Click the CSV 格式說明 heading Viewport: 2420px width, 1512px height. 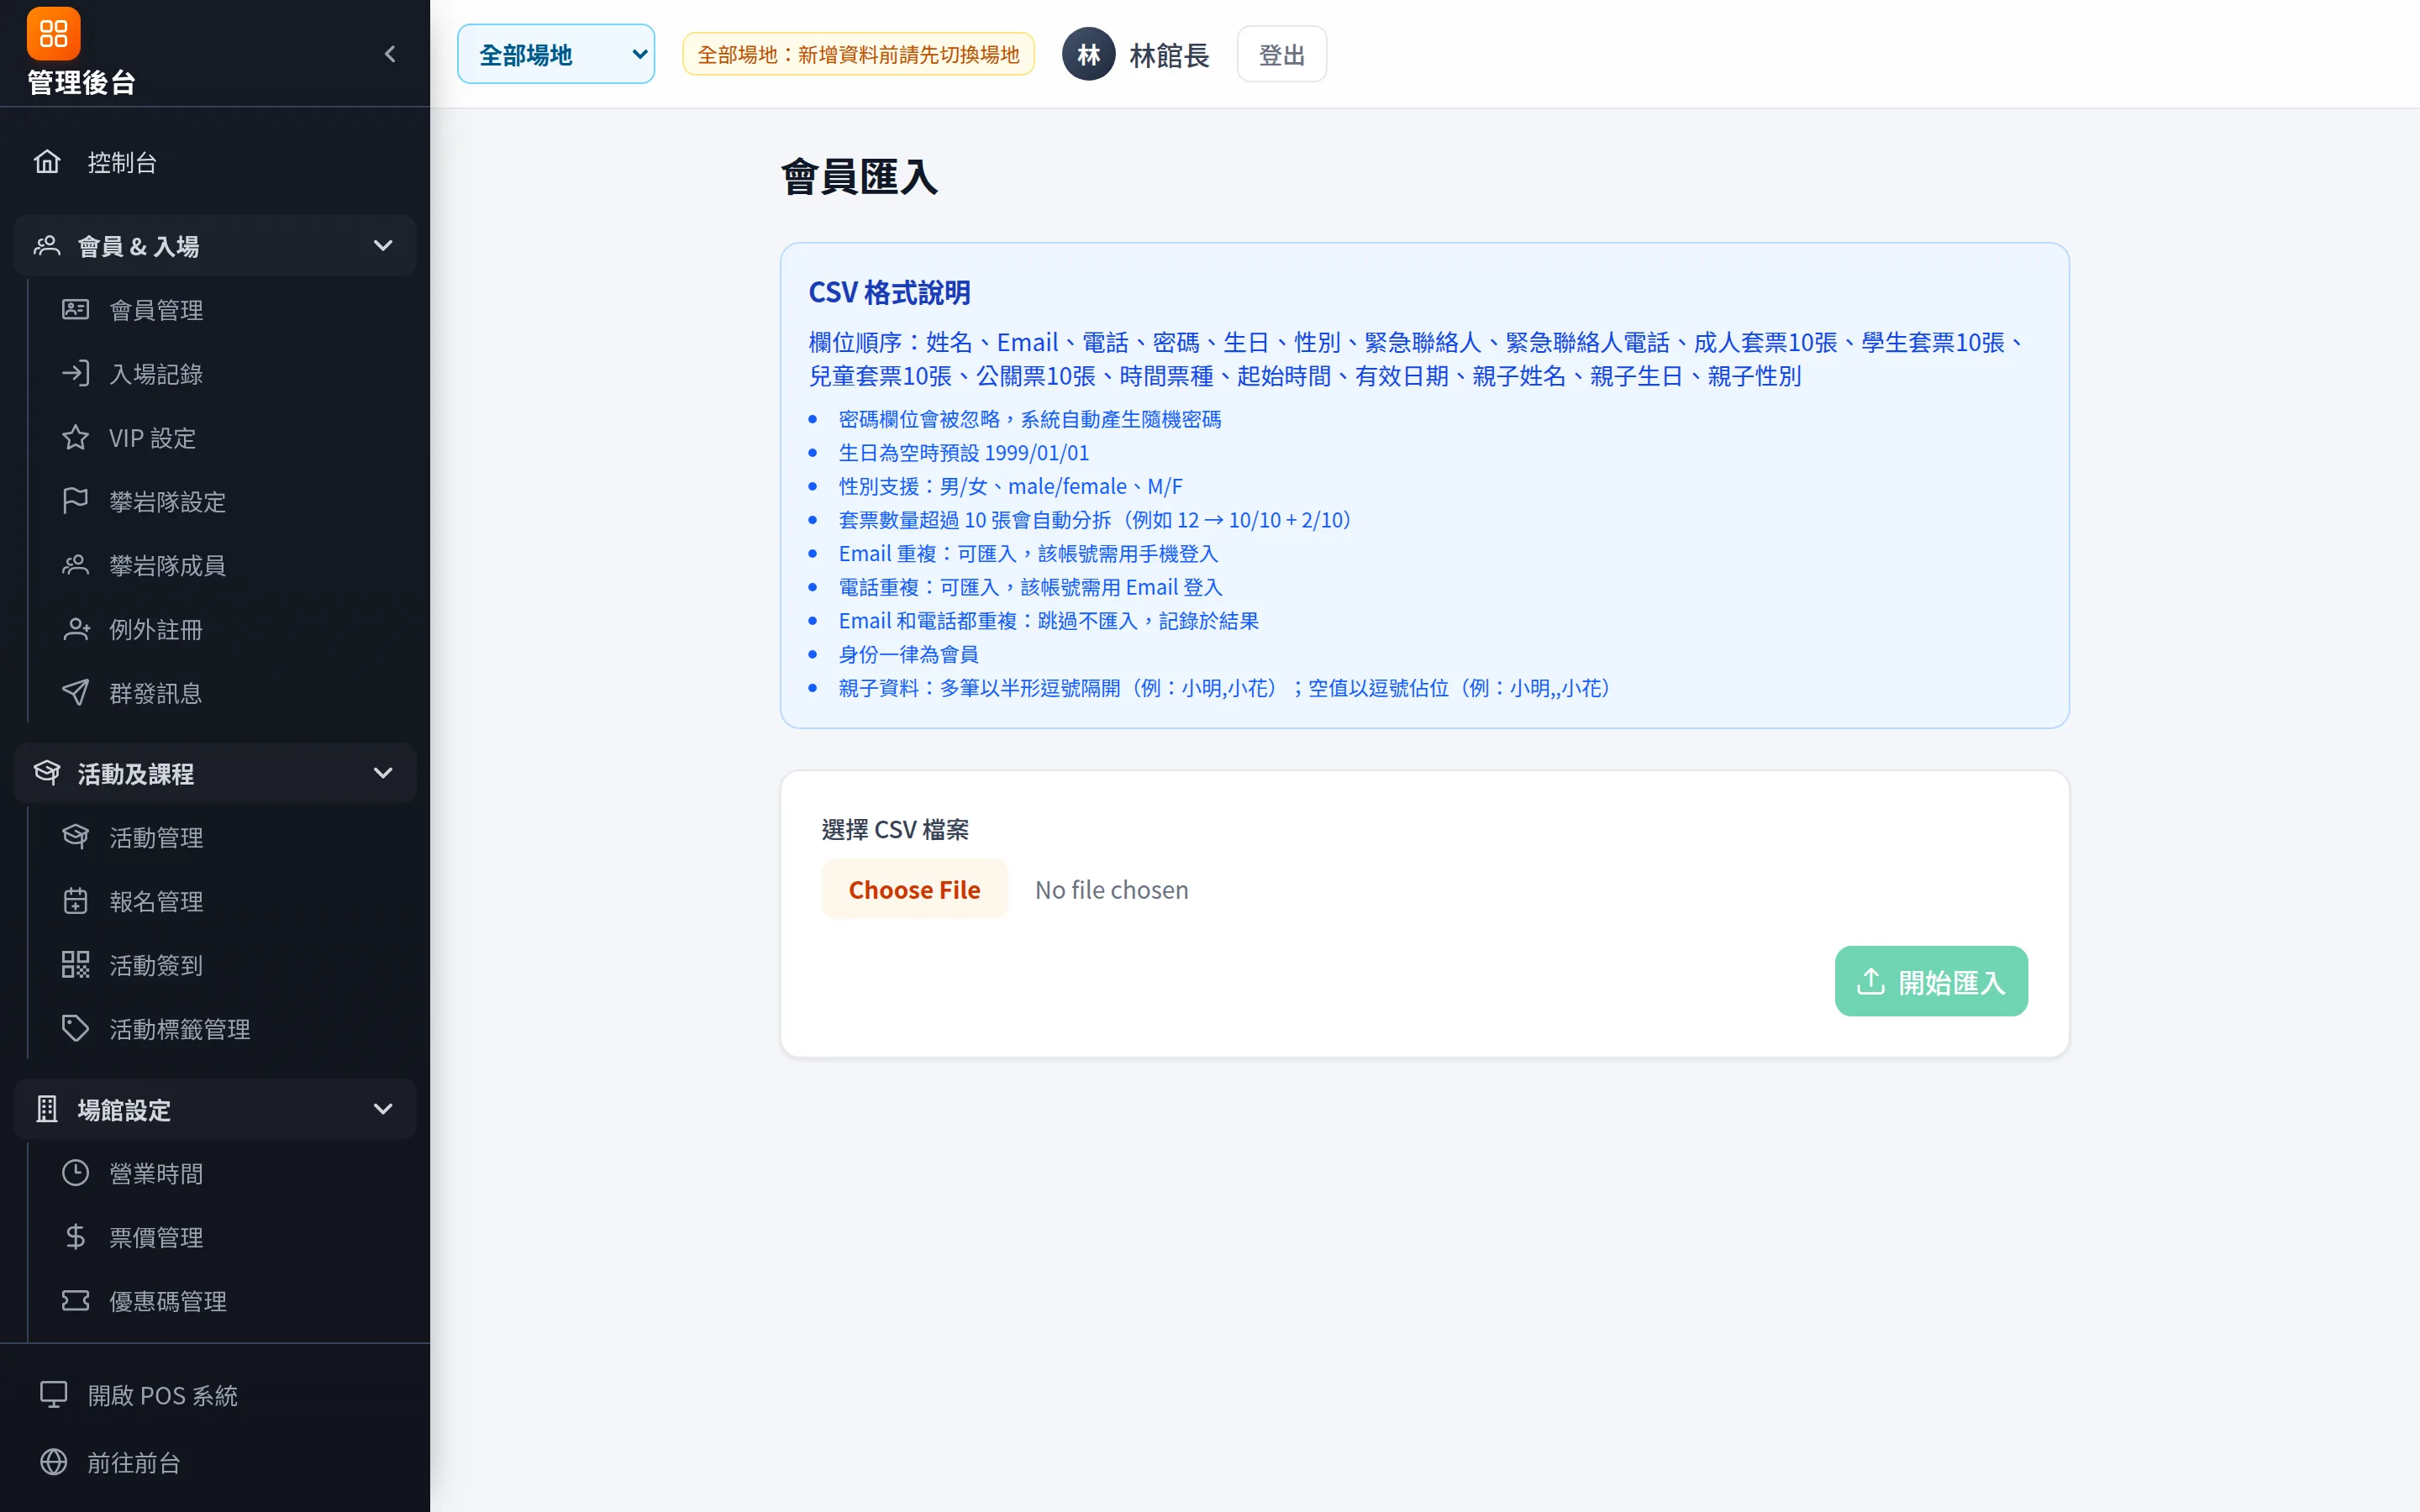coord(889,292)
